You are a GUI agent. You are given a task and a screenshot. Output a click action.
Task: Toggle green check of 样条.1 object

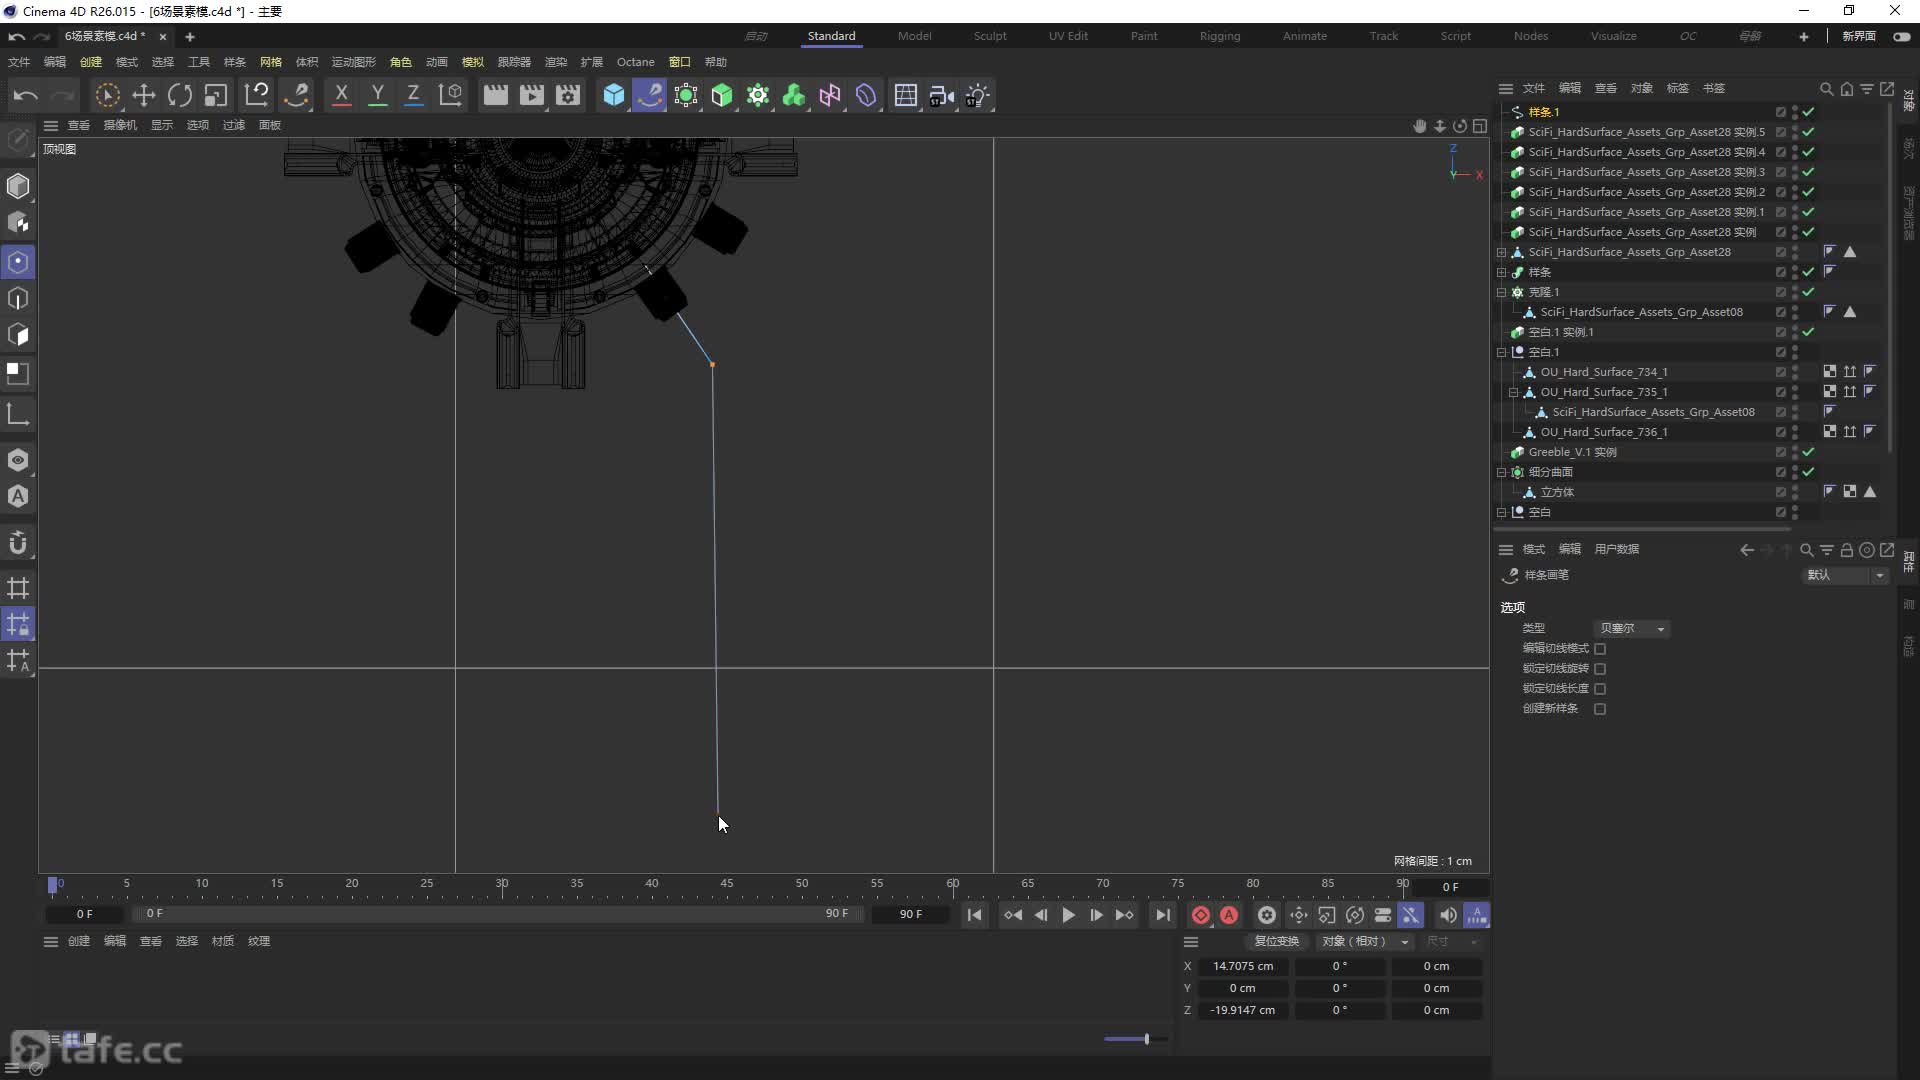(1809, 112)
